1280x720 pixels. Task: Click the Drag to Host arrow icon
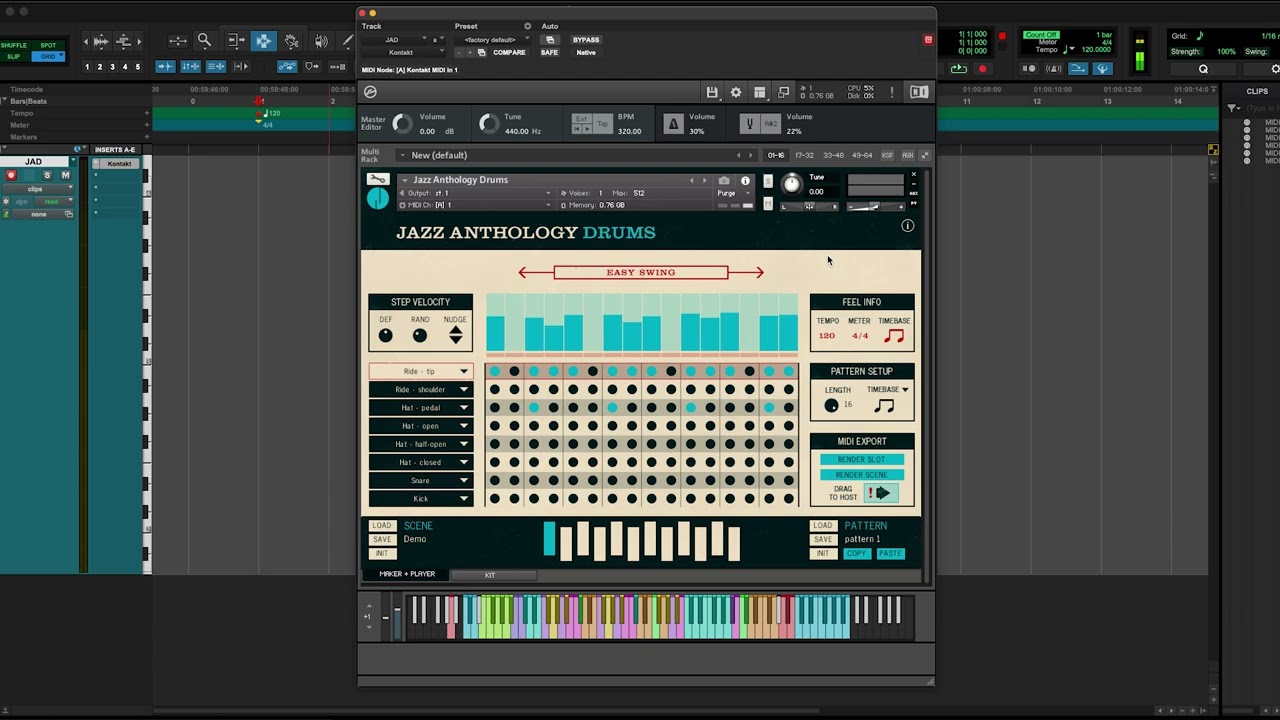tap(882, 493)
